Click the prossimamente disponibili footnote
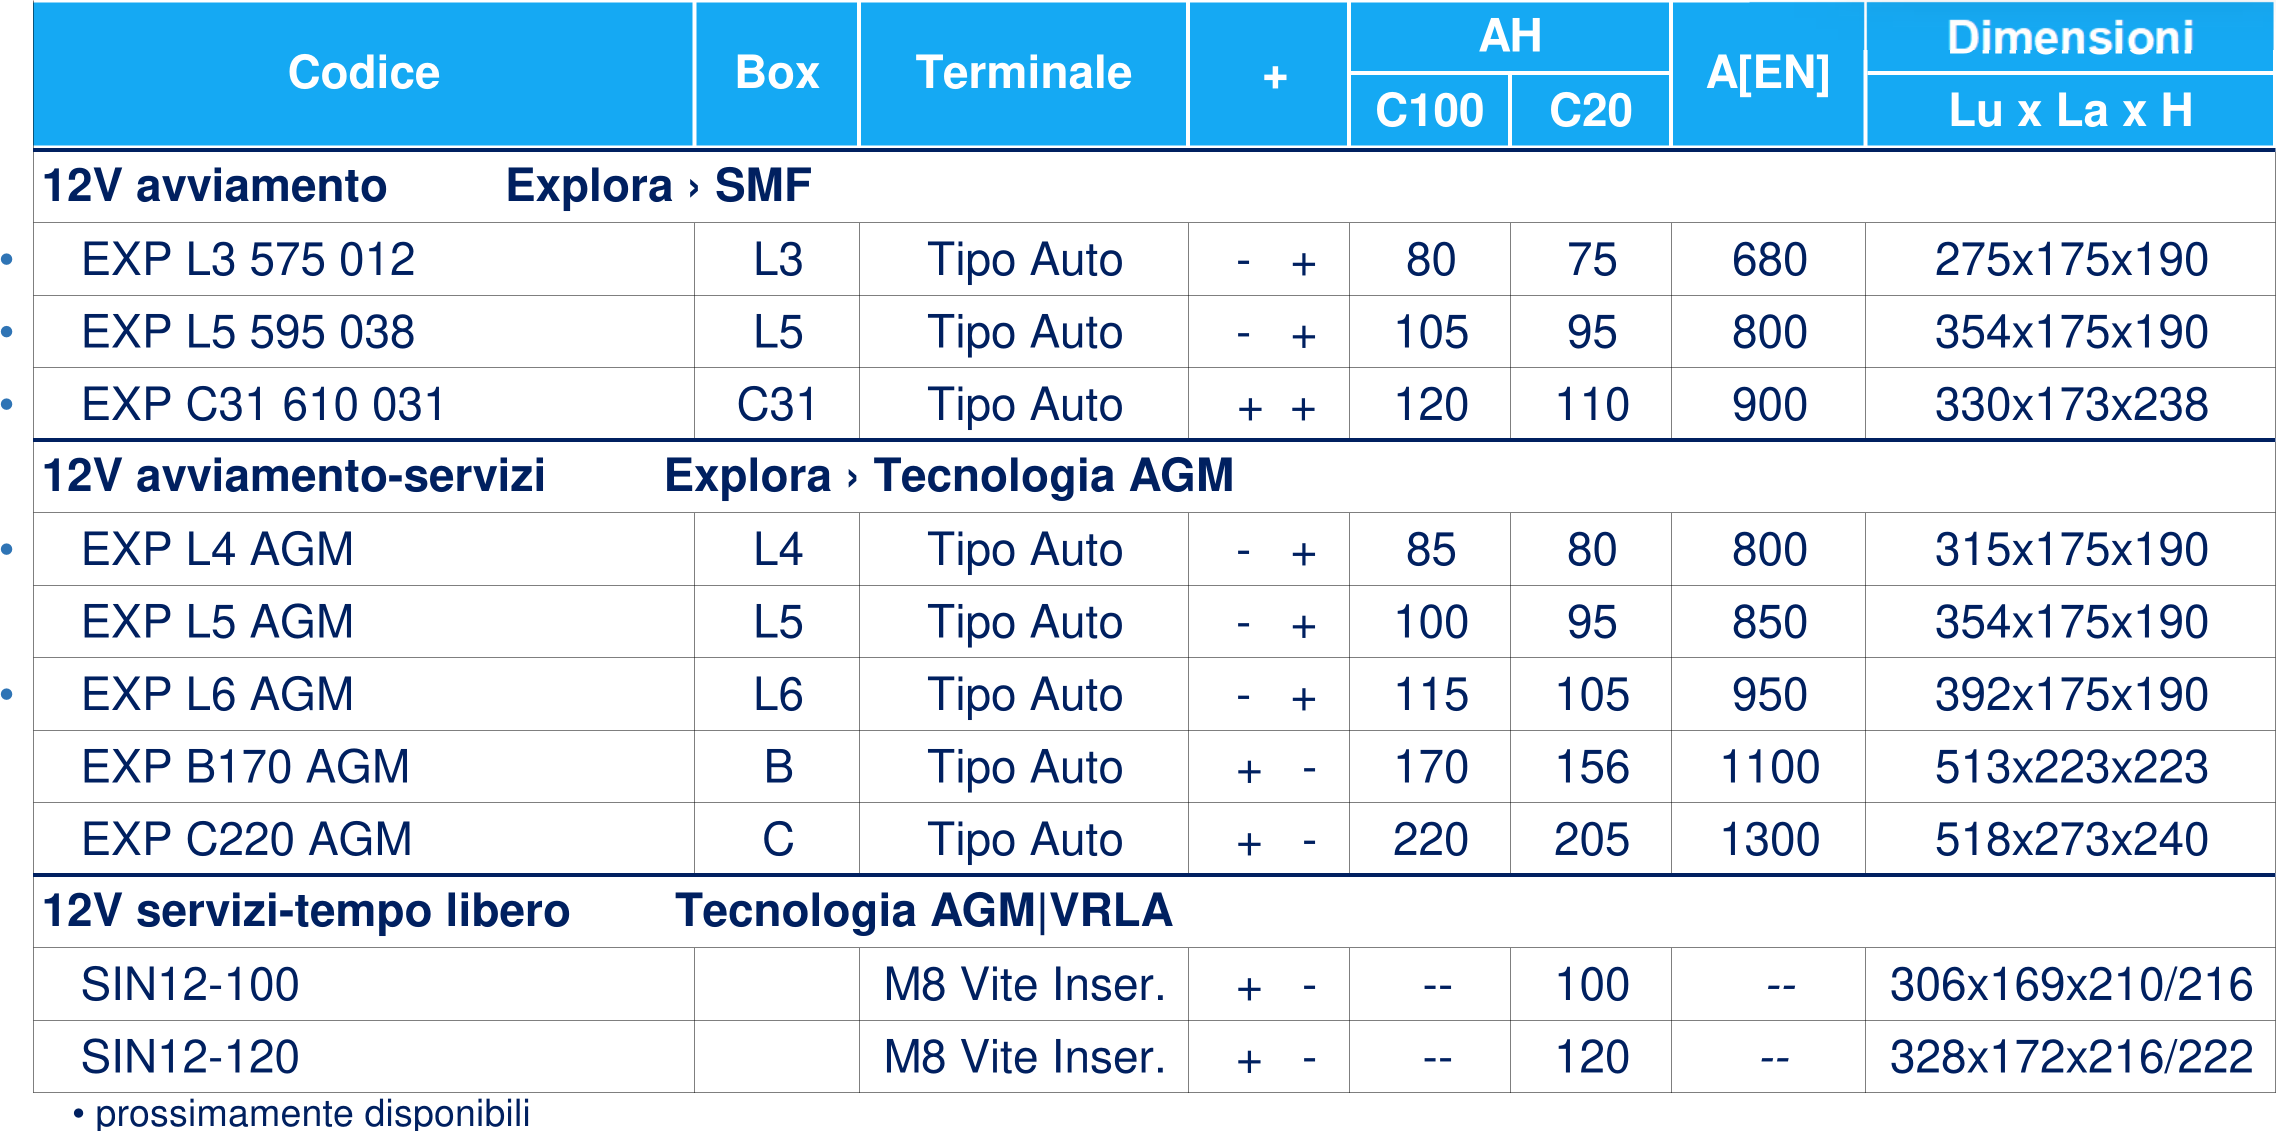The image size is (2276, 1131). [302, 1113]
